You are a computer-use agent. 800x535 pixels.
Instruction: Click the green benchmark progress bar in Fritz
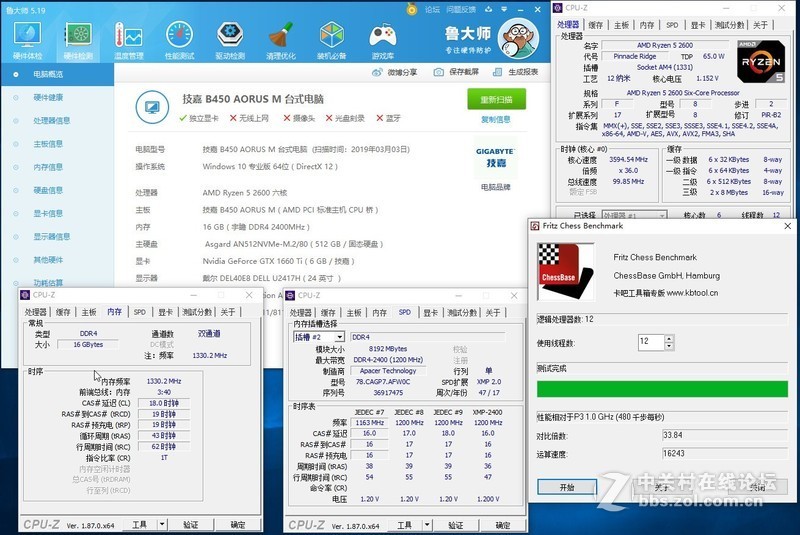662,389
